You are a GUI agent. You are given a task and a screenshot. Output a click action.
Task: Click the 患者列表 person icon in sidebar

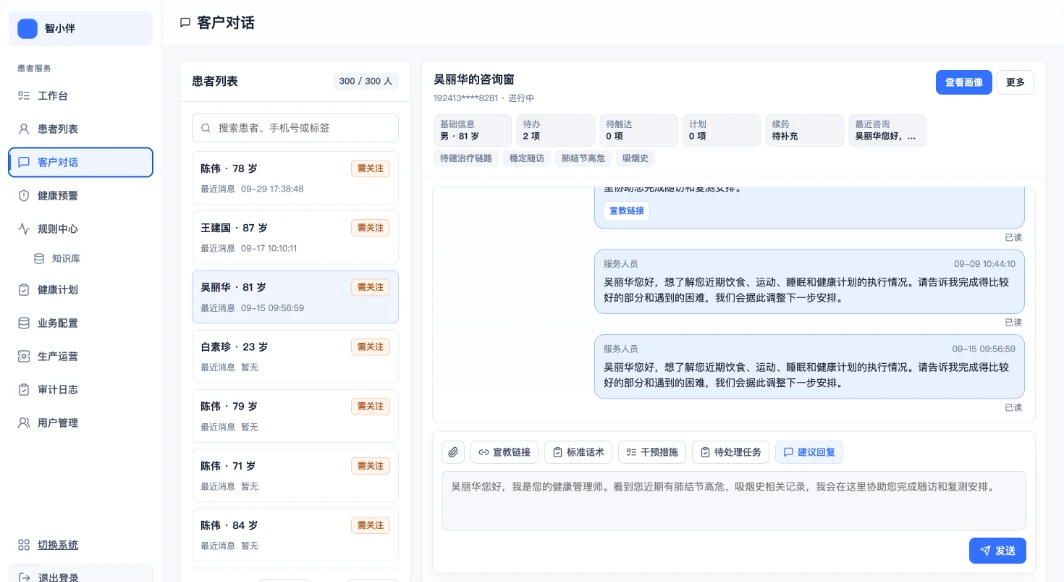[24, 129]
